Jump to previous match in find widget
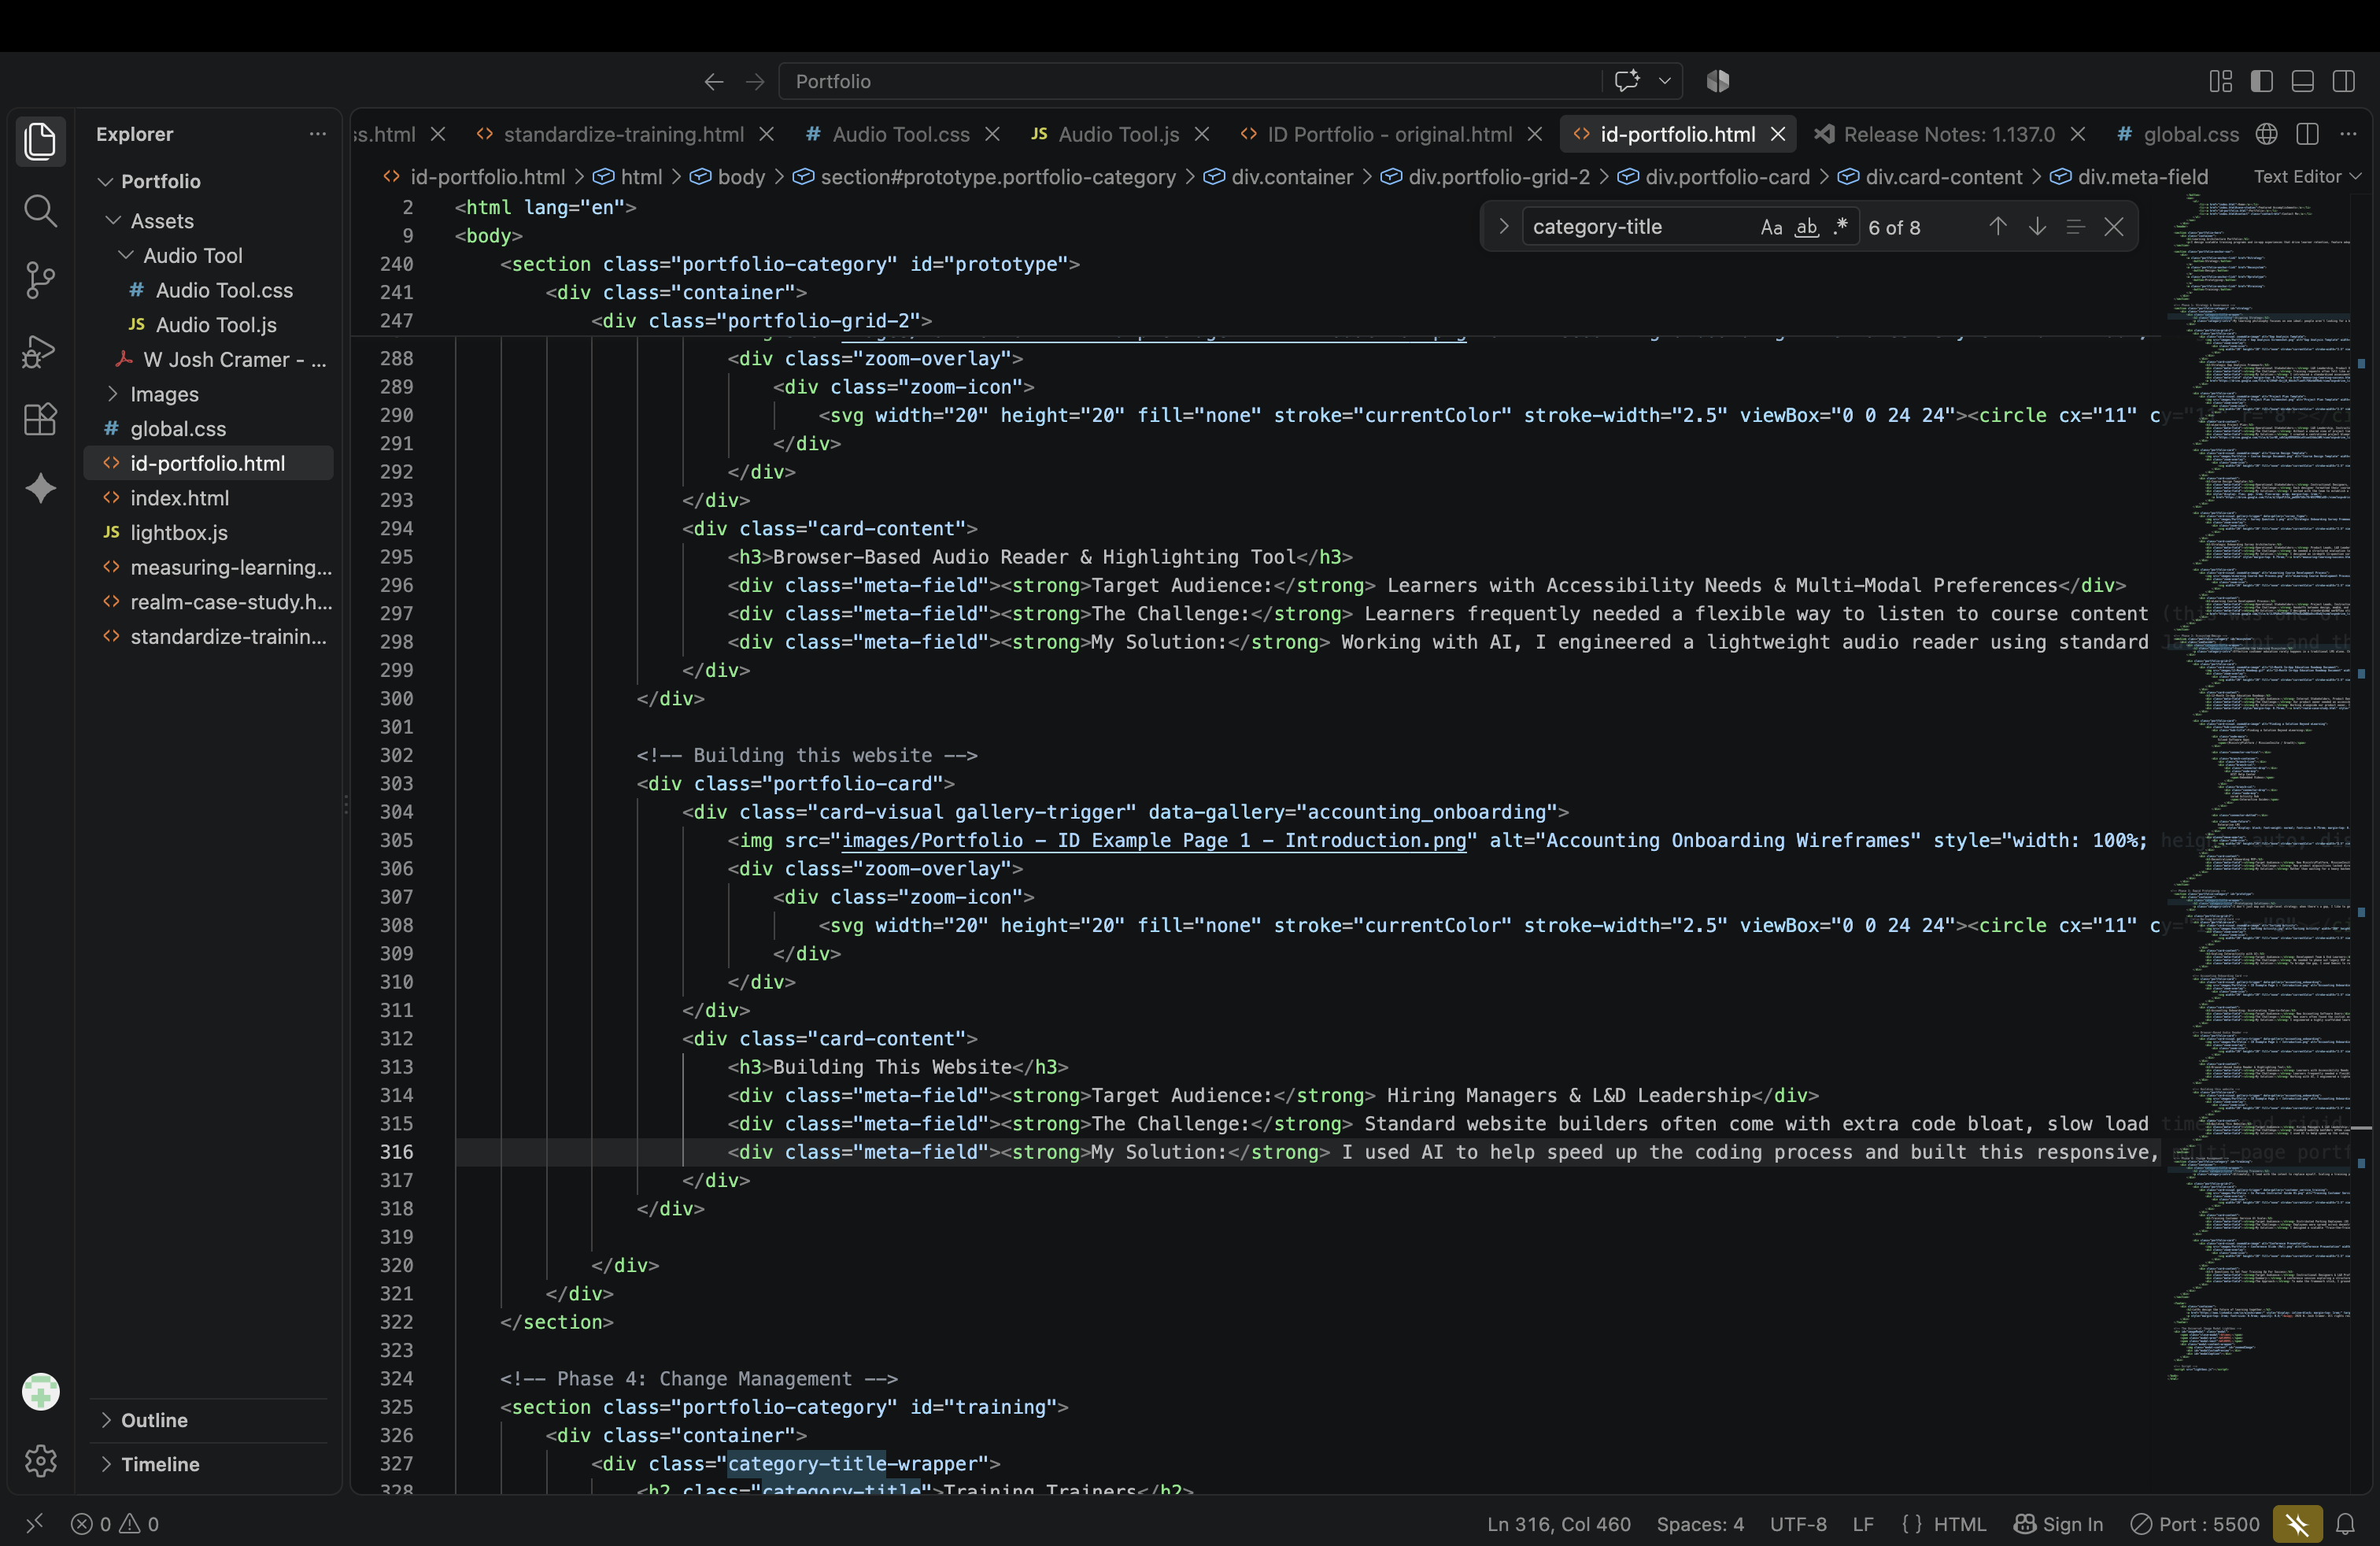The image size is (2380, 1546). click(x=1997, y=227)
